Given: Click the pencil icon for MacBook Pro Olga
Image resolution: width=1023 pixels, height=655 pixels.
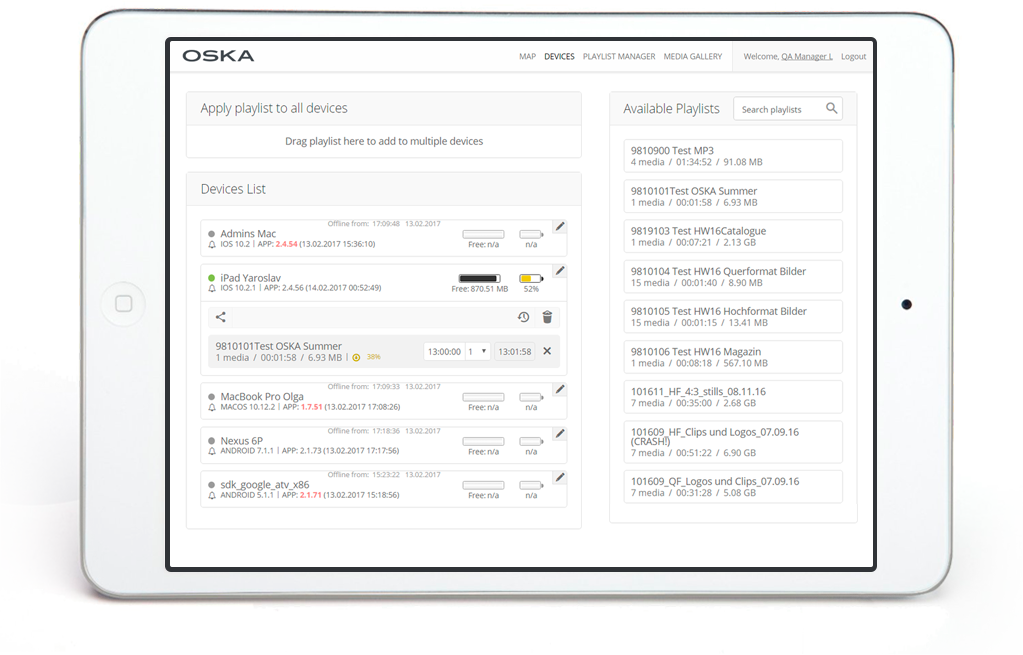Looking at the screenshot, I should [560, 389].
